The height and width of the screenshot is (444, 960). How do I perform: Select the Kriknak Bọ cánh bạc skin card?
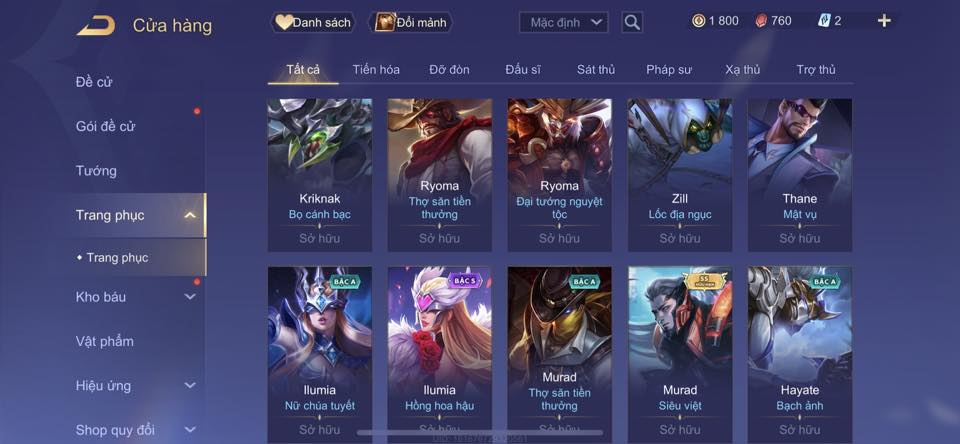coord(320,175)
